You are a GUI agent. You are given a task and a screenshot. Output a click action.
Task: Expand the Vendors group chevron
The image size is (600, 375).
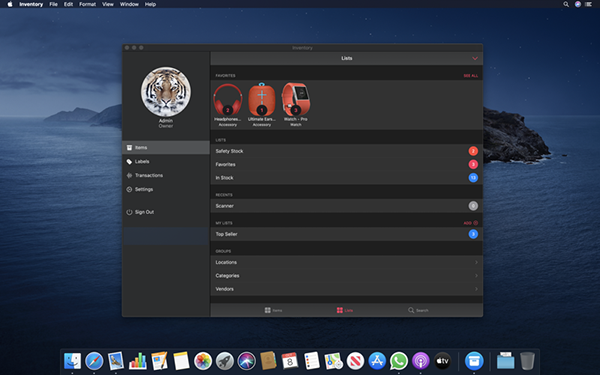tap(476, 289)
